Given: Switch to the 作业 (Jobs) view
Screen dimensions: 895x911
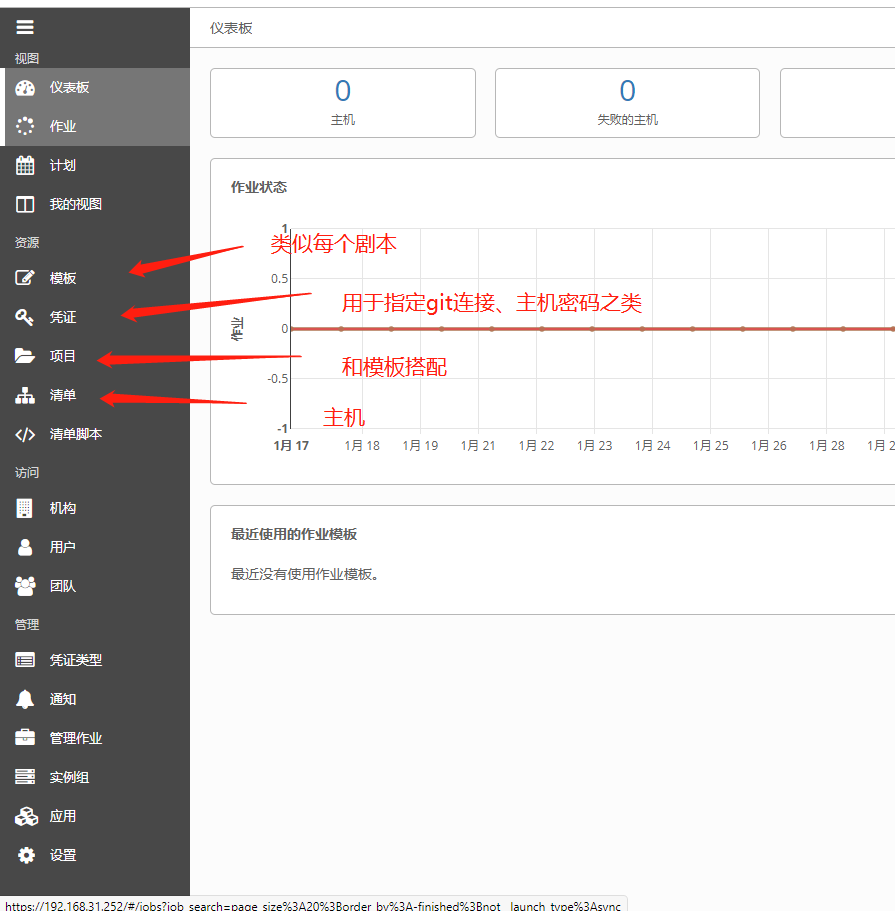Looking at the screenshot, I should click(x=24, y=125).
